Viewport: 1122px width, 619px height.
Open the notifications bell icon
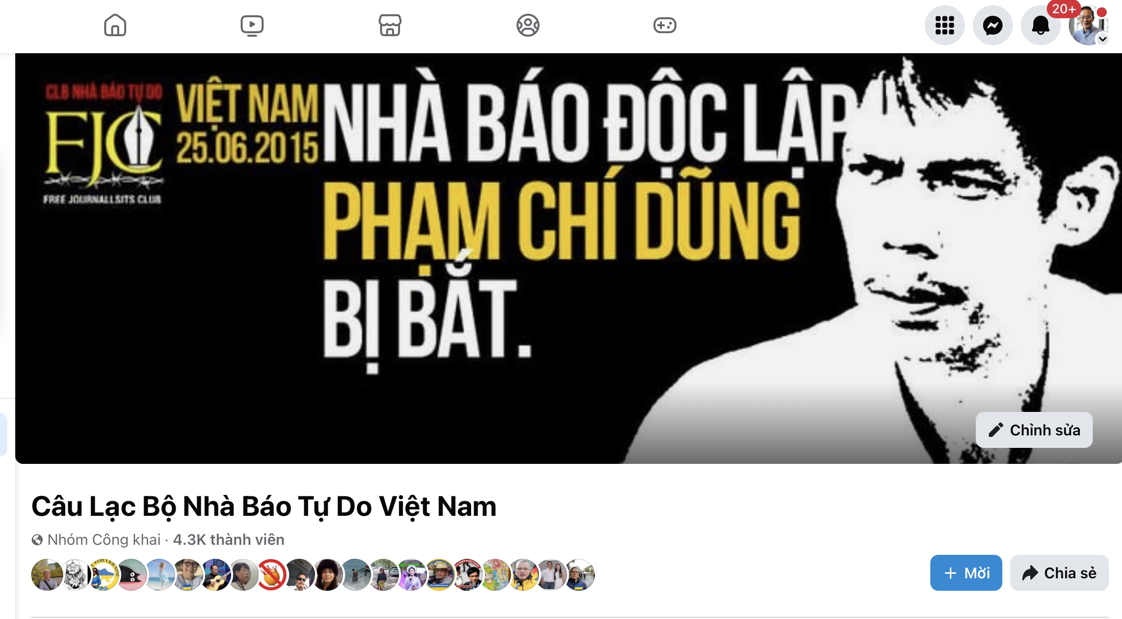1040,26
